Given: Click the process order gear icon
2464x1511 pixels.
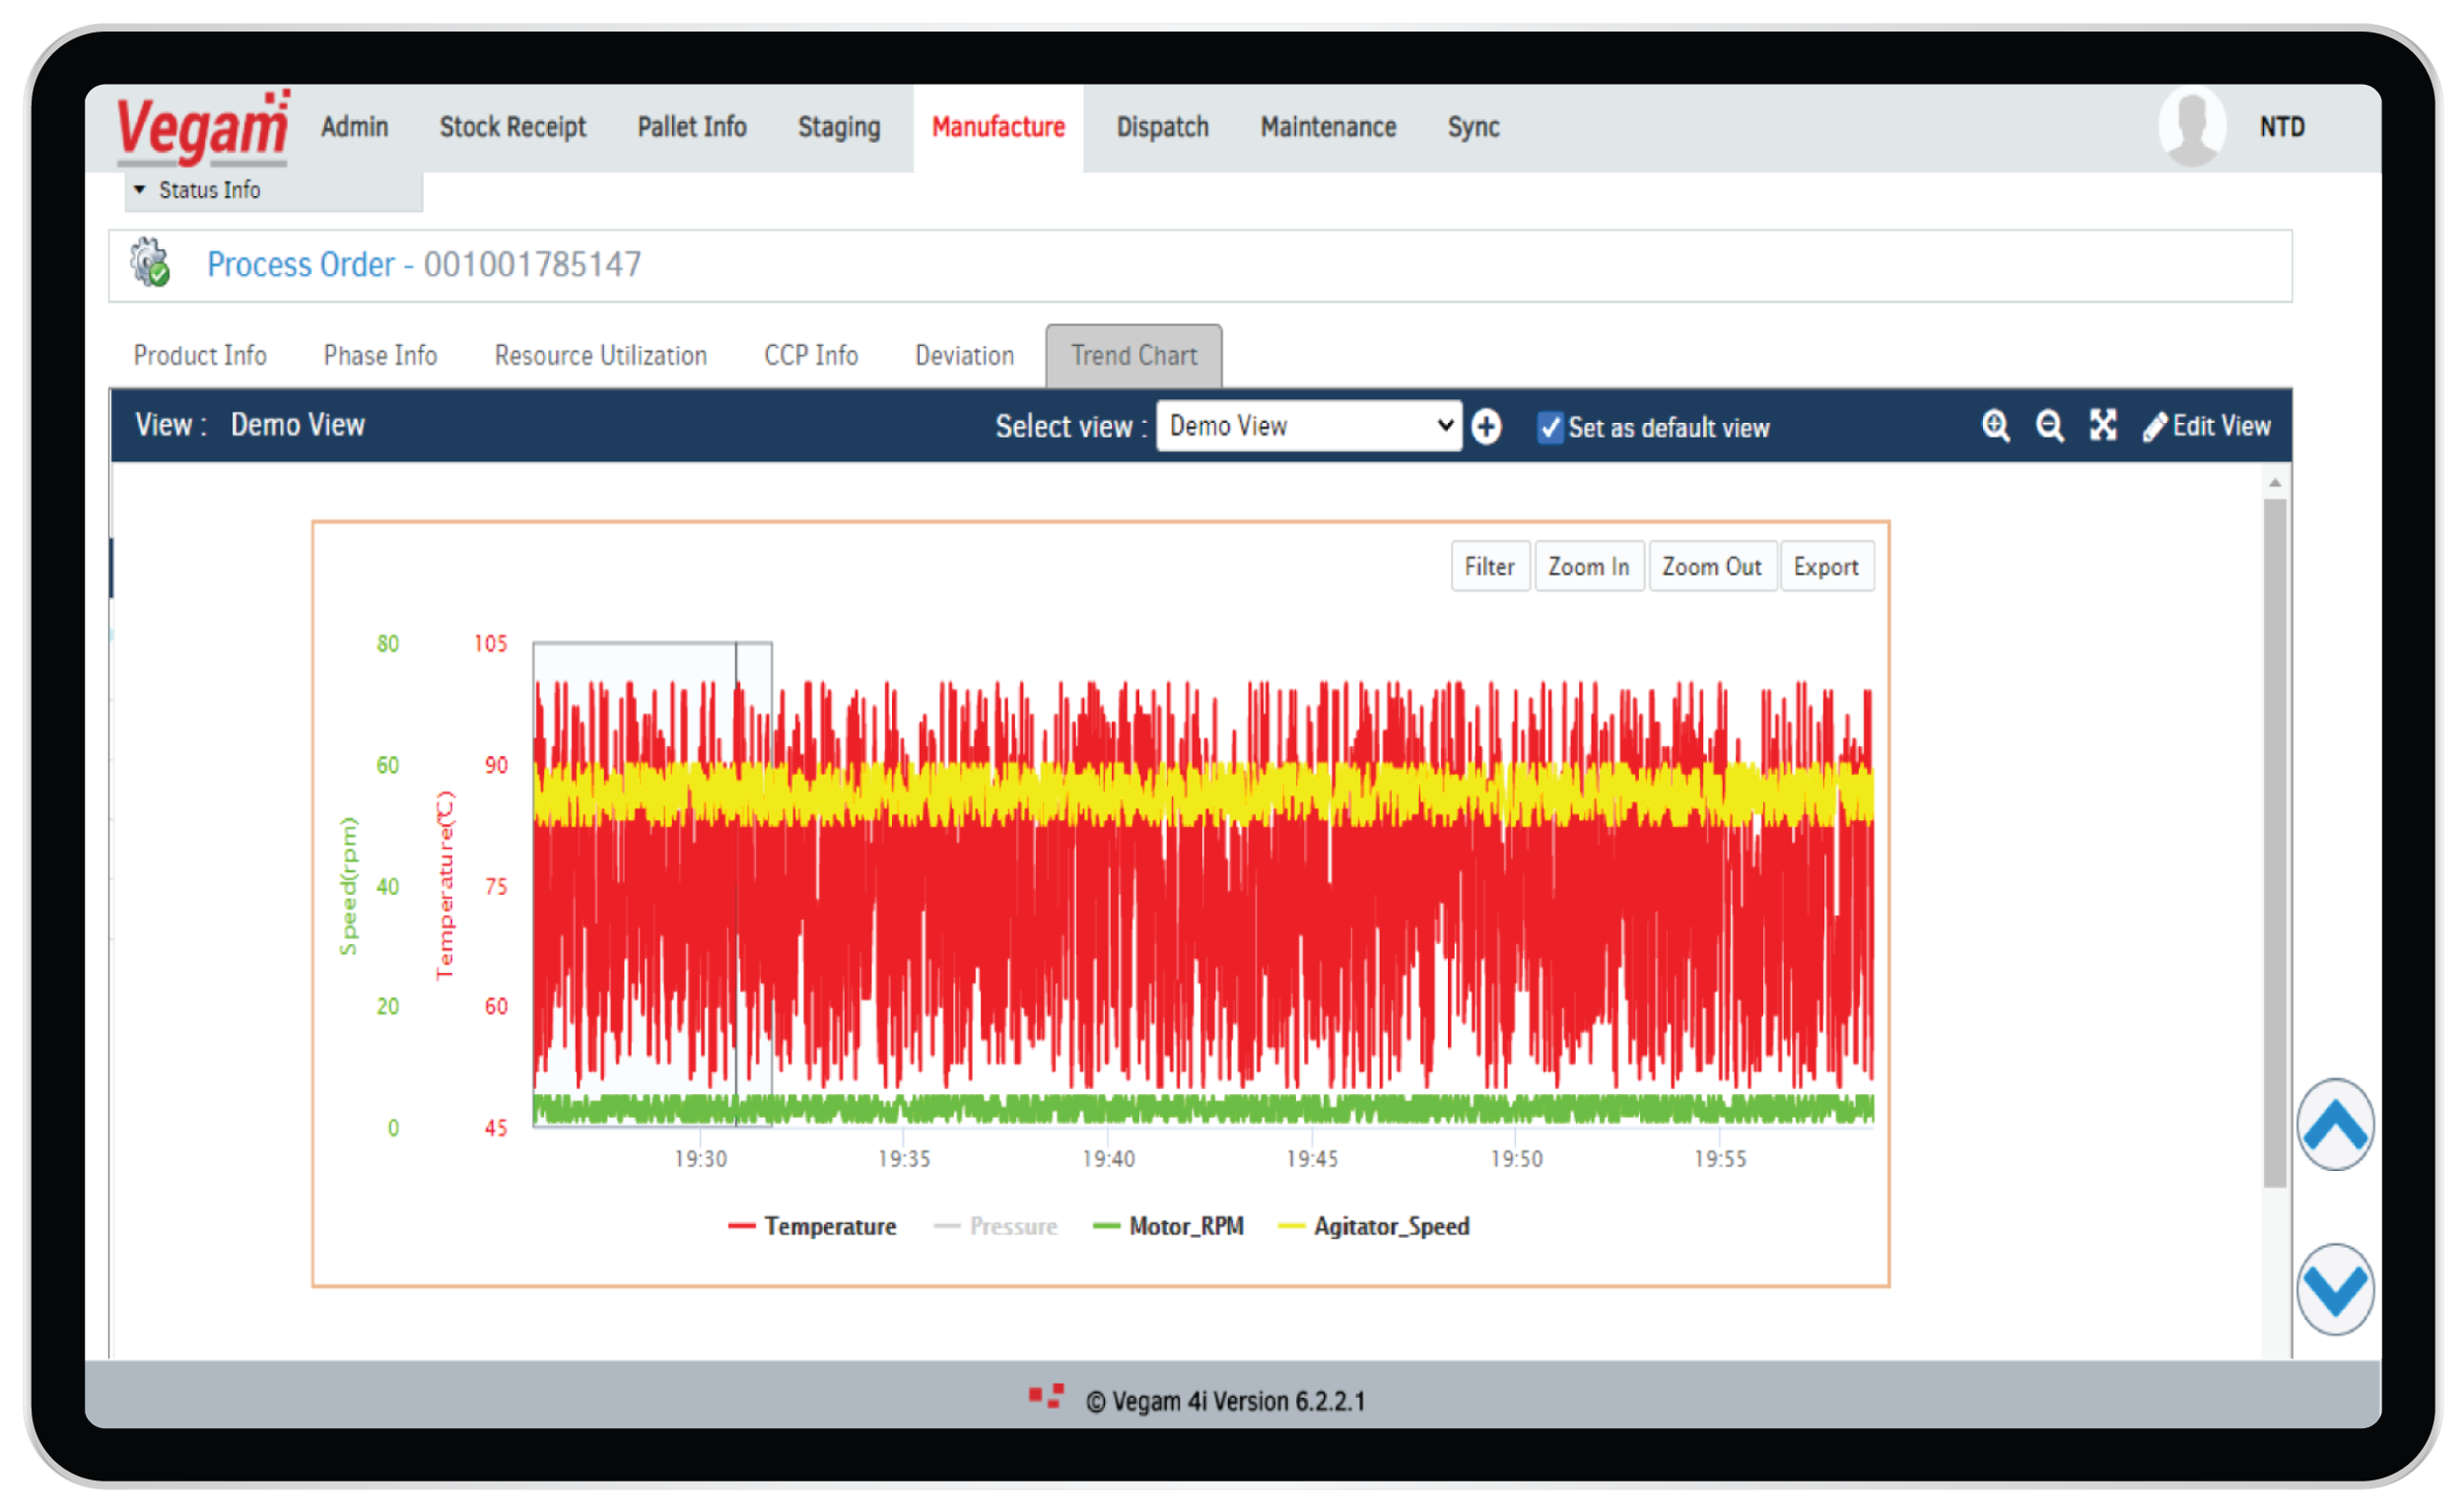Looking at the screenshot, I should tap(150, 263).
